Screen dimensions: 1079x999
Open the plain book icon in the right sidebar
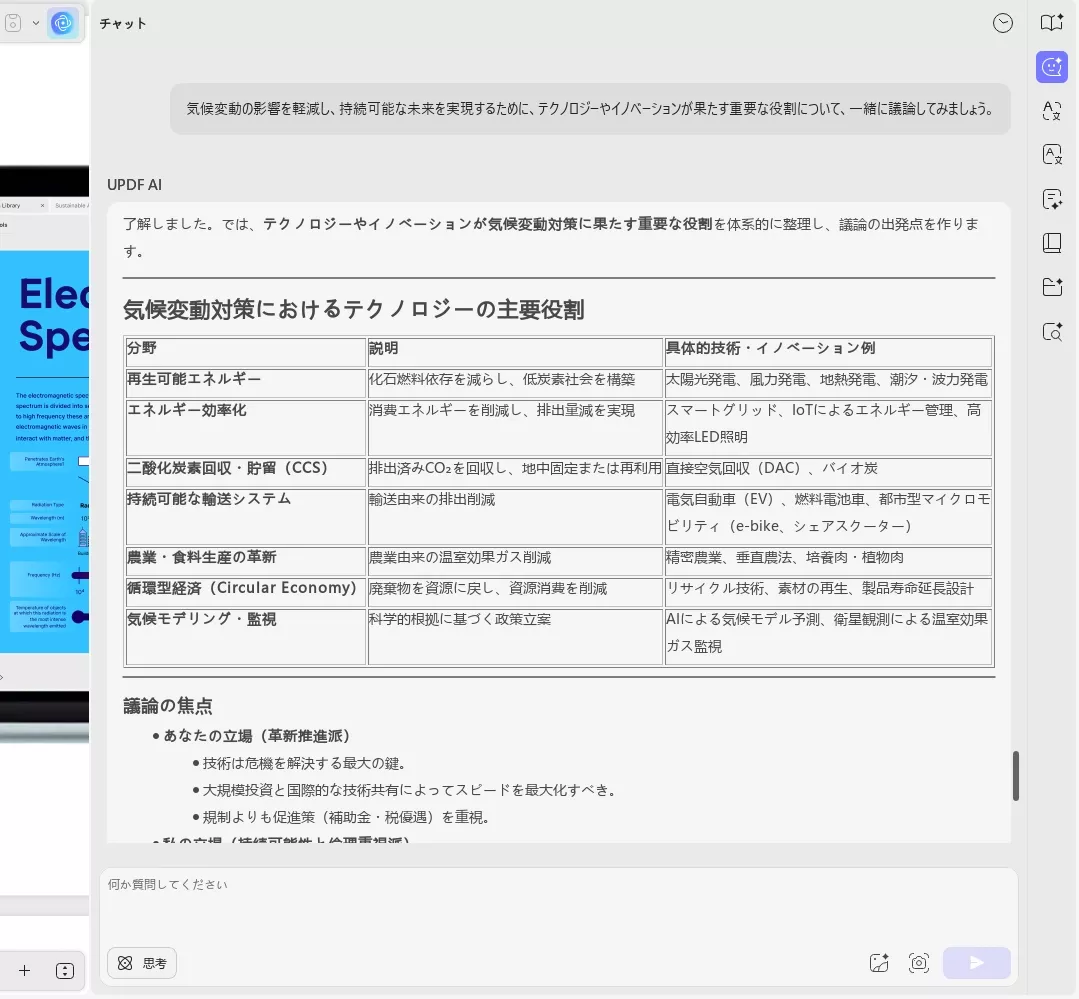pyautogui.click(x=1051, y=243)
